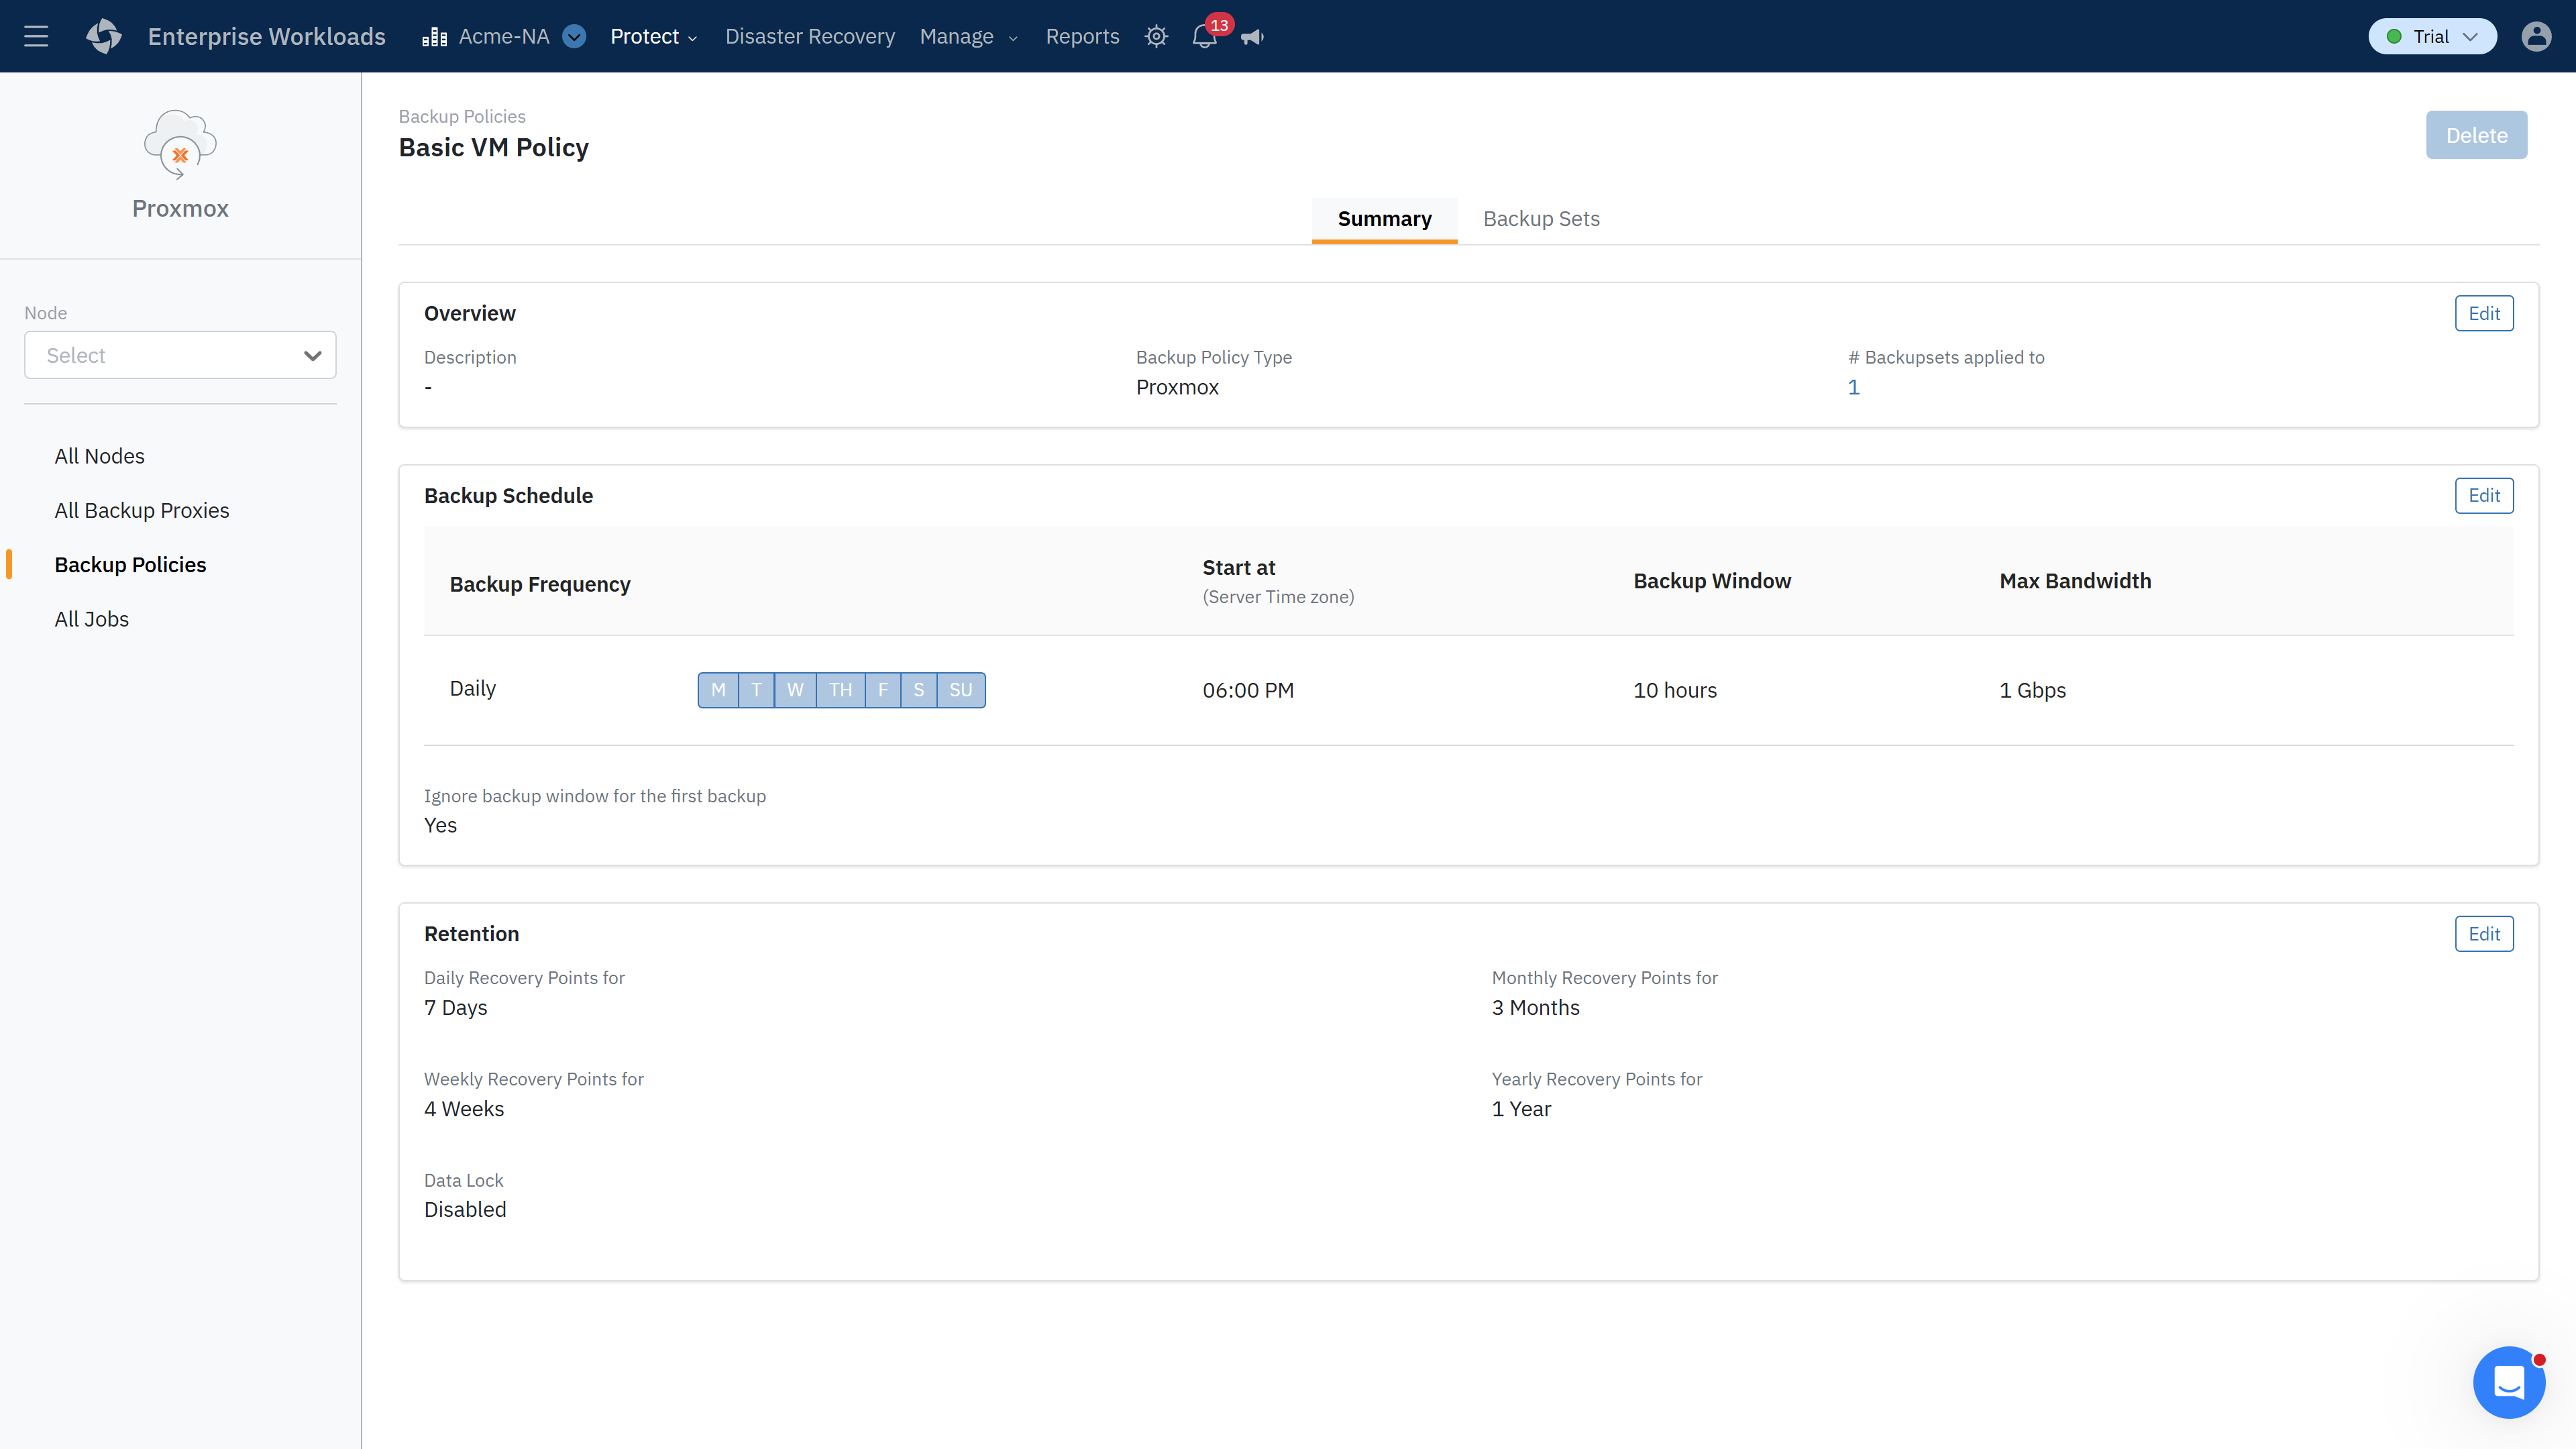Image resolution: width=2576 pixels, height=1449 pixels.
Task: Open the settings gear icon
Action: [1156, 36]
